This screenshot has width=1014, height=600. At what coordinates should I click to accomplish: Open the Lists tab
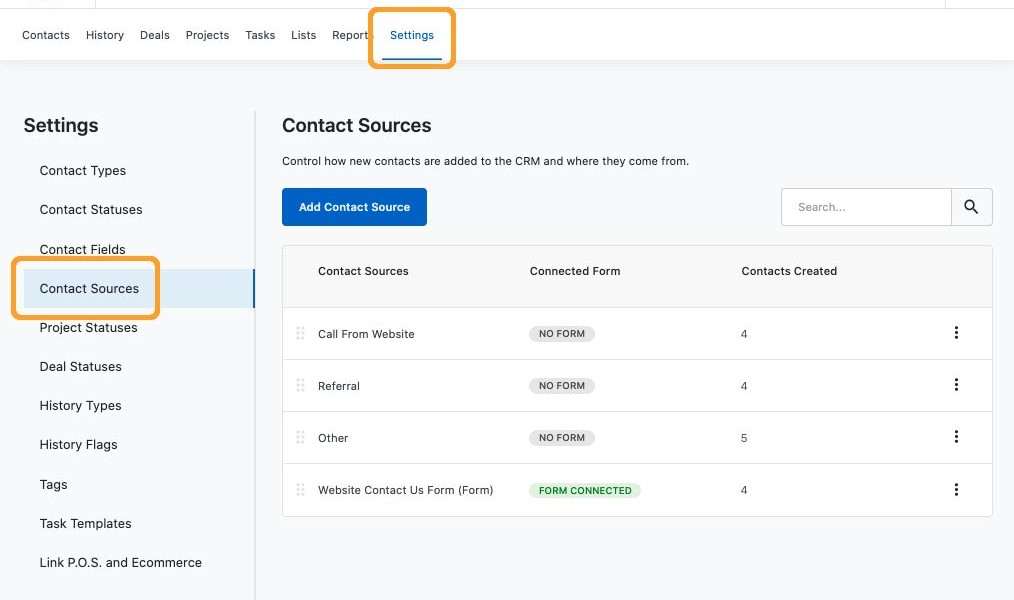coord(303,35)
